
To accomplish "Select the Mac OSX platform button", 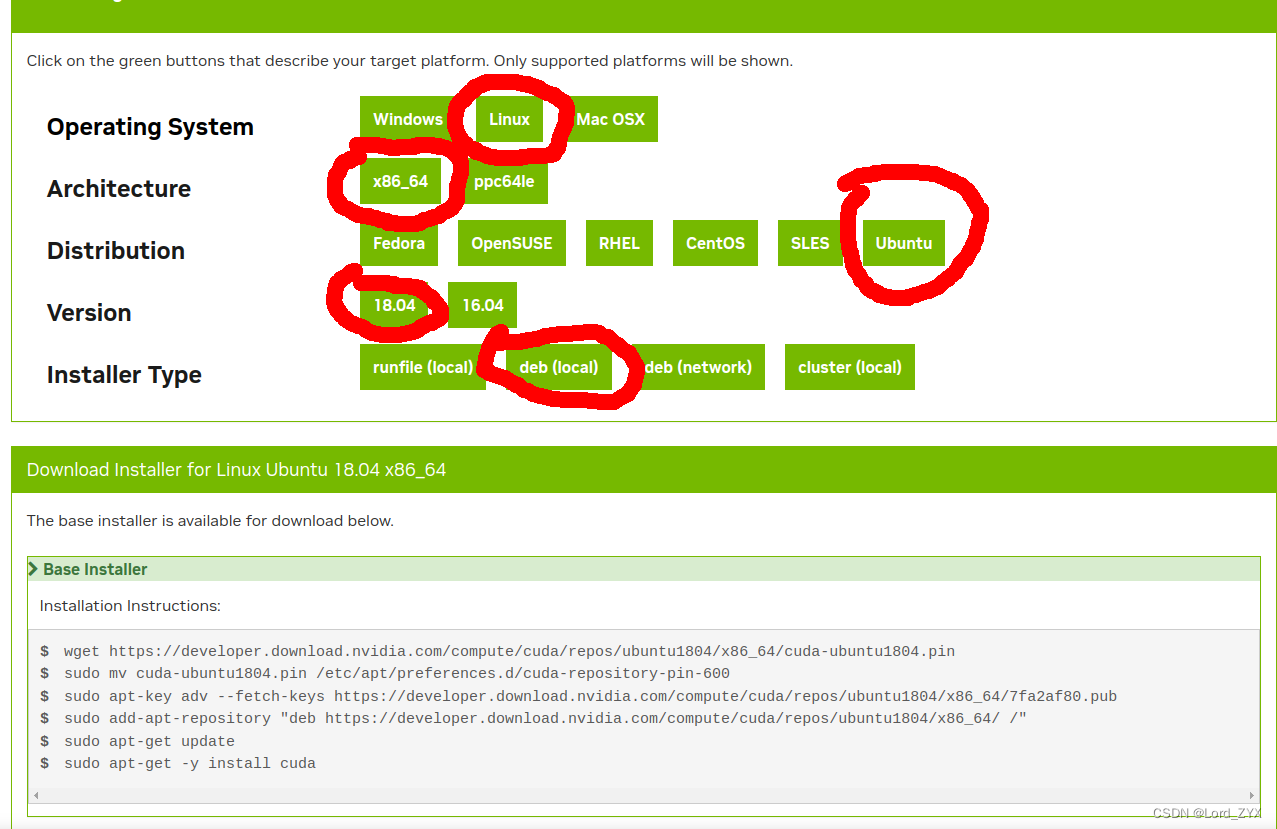I will tap(610, 119).
